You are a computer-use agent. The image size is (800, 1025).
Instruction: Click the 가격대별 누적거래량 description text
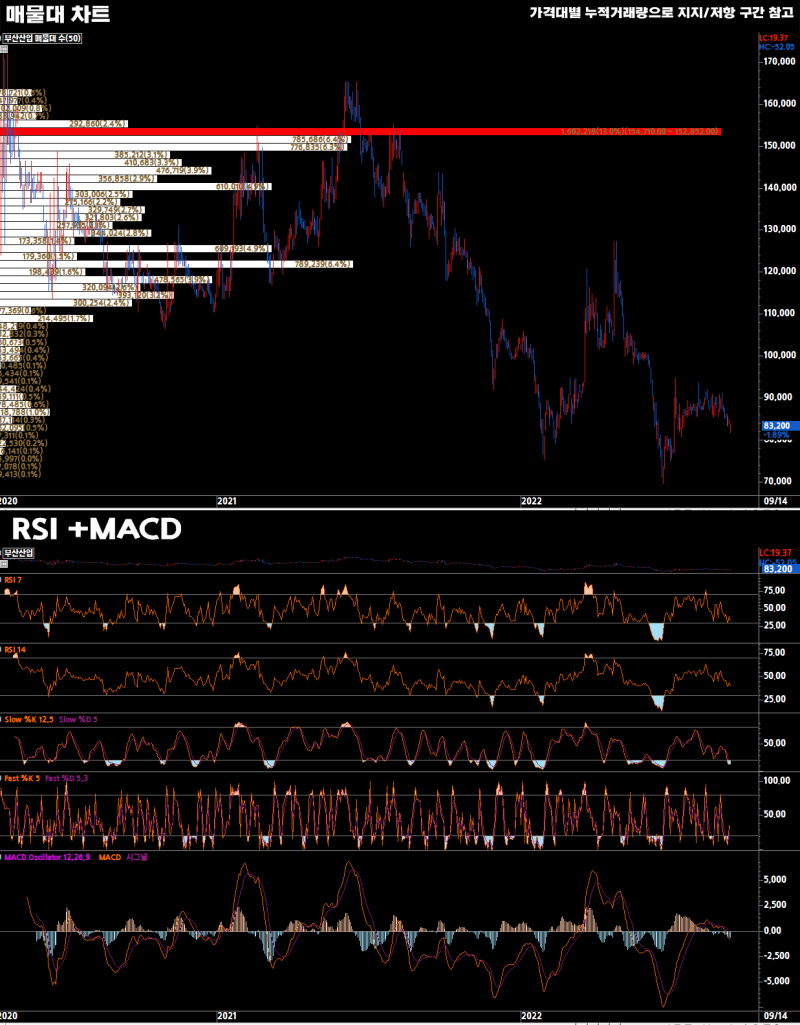point(661,12)
